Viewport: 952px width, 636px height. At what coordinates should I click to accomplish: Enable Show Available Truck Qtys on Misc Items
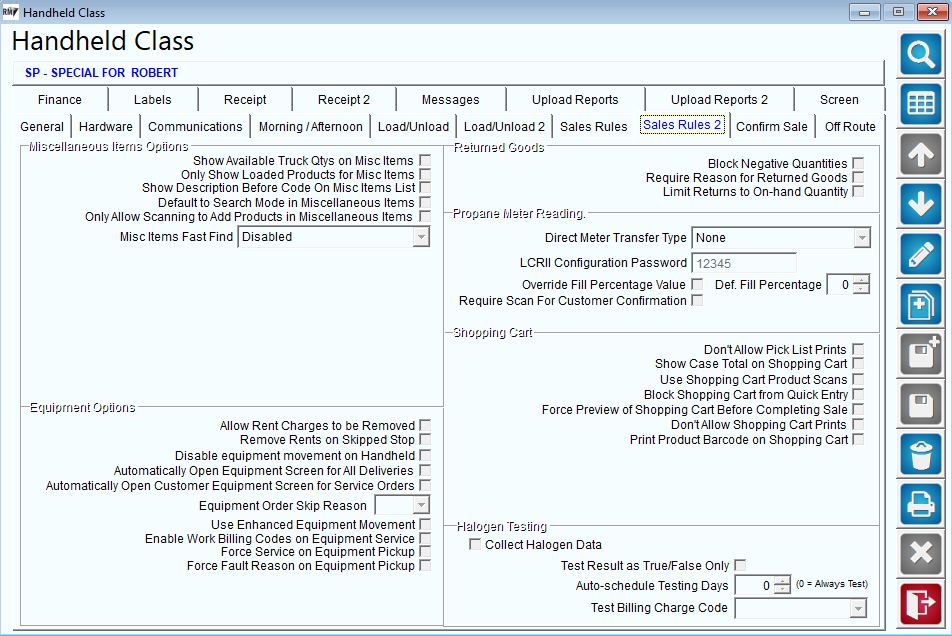425,160
